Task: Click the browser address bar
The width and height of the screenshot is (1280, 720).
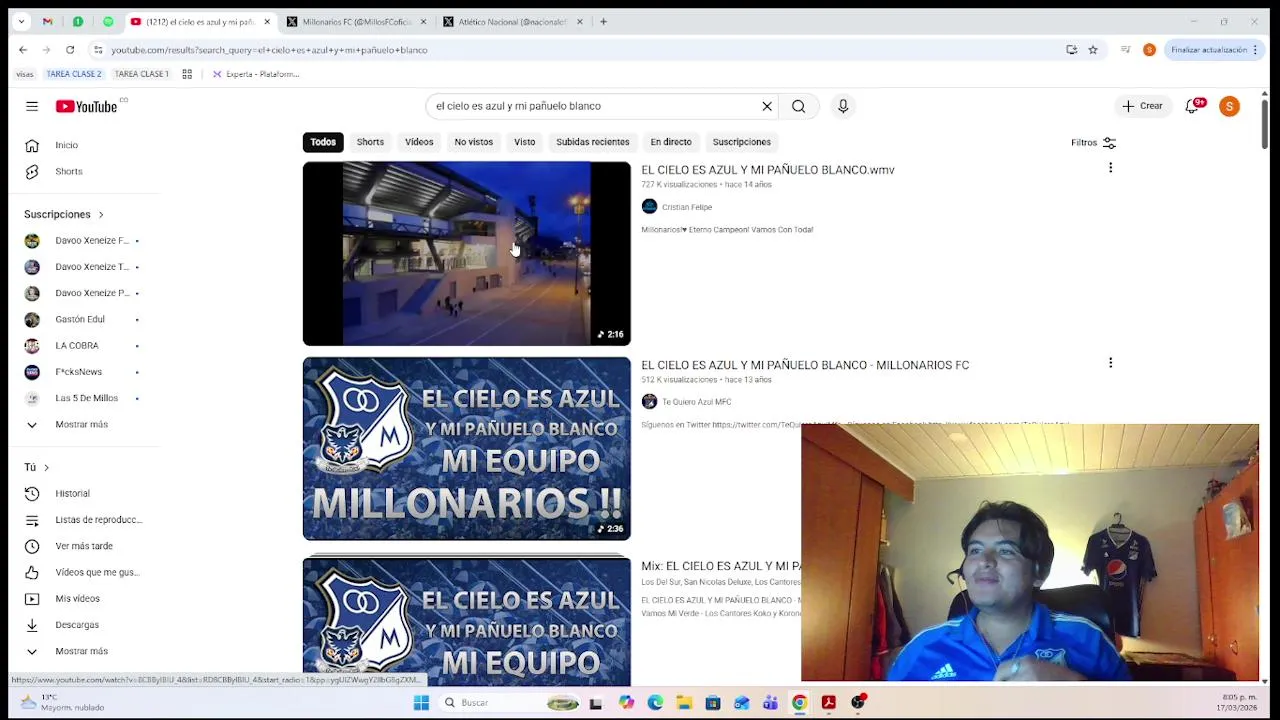Action: [580, 50]
